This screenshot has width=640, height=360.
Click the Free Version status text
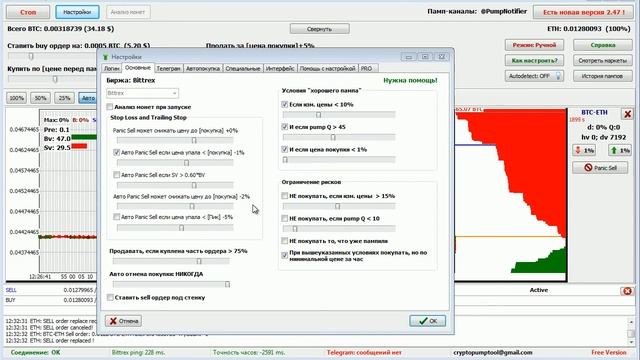tap(609, 352)
